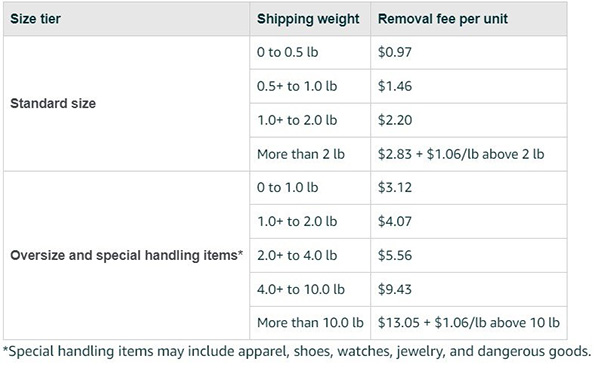Click the $13.05 + $1.06/lb above 10 lb cell
The height and width of the screenshot is (371, 600).
(469, 322)
